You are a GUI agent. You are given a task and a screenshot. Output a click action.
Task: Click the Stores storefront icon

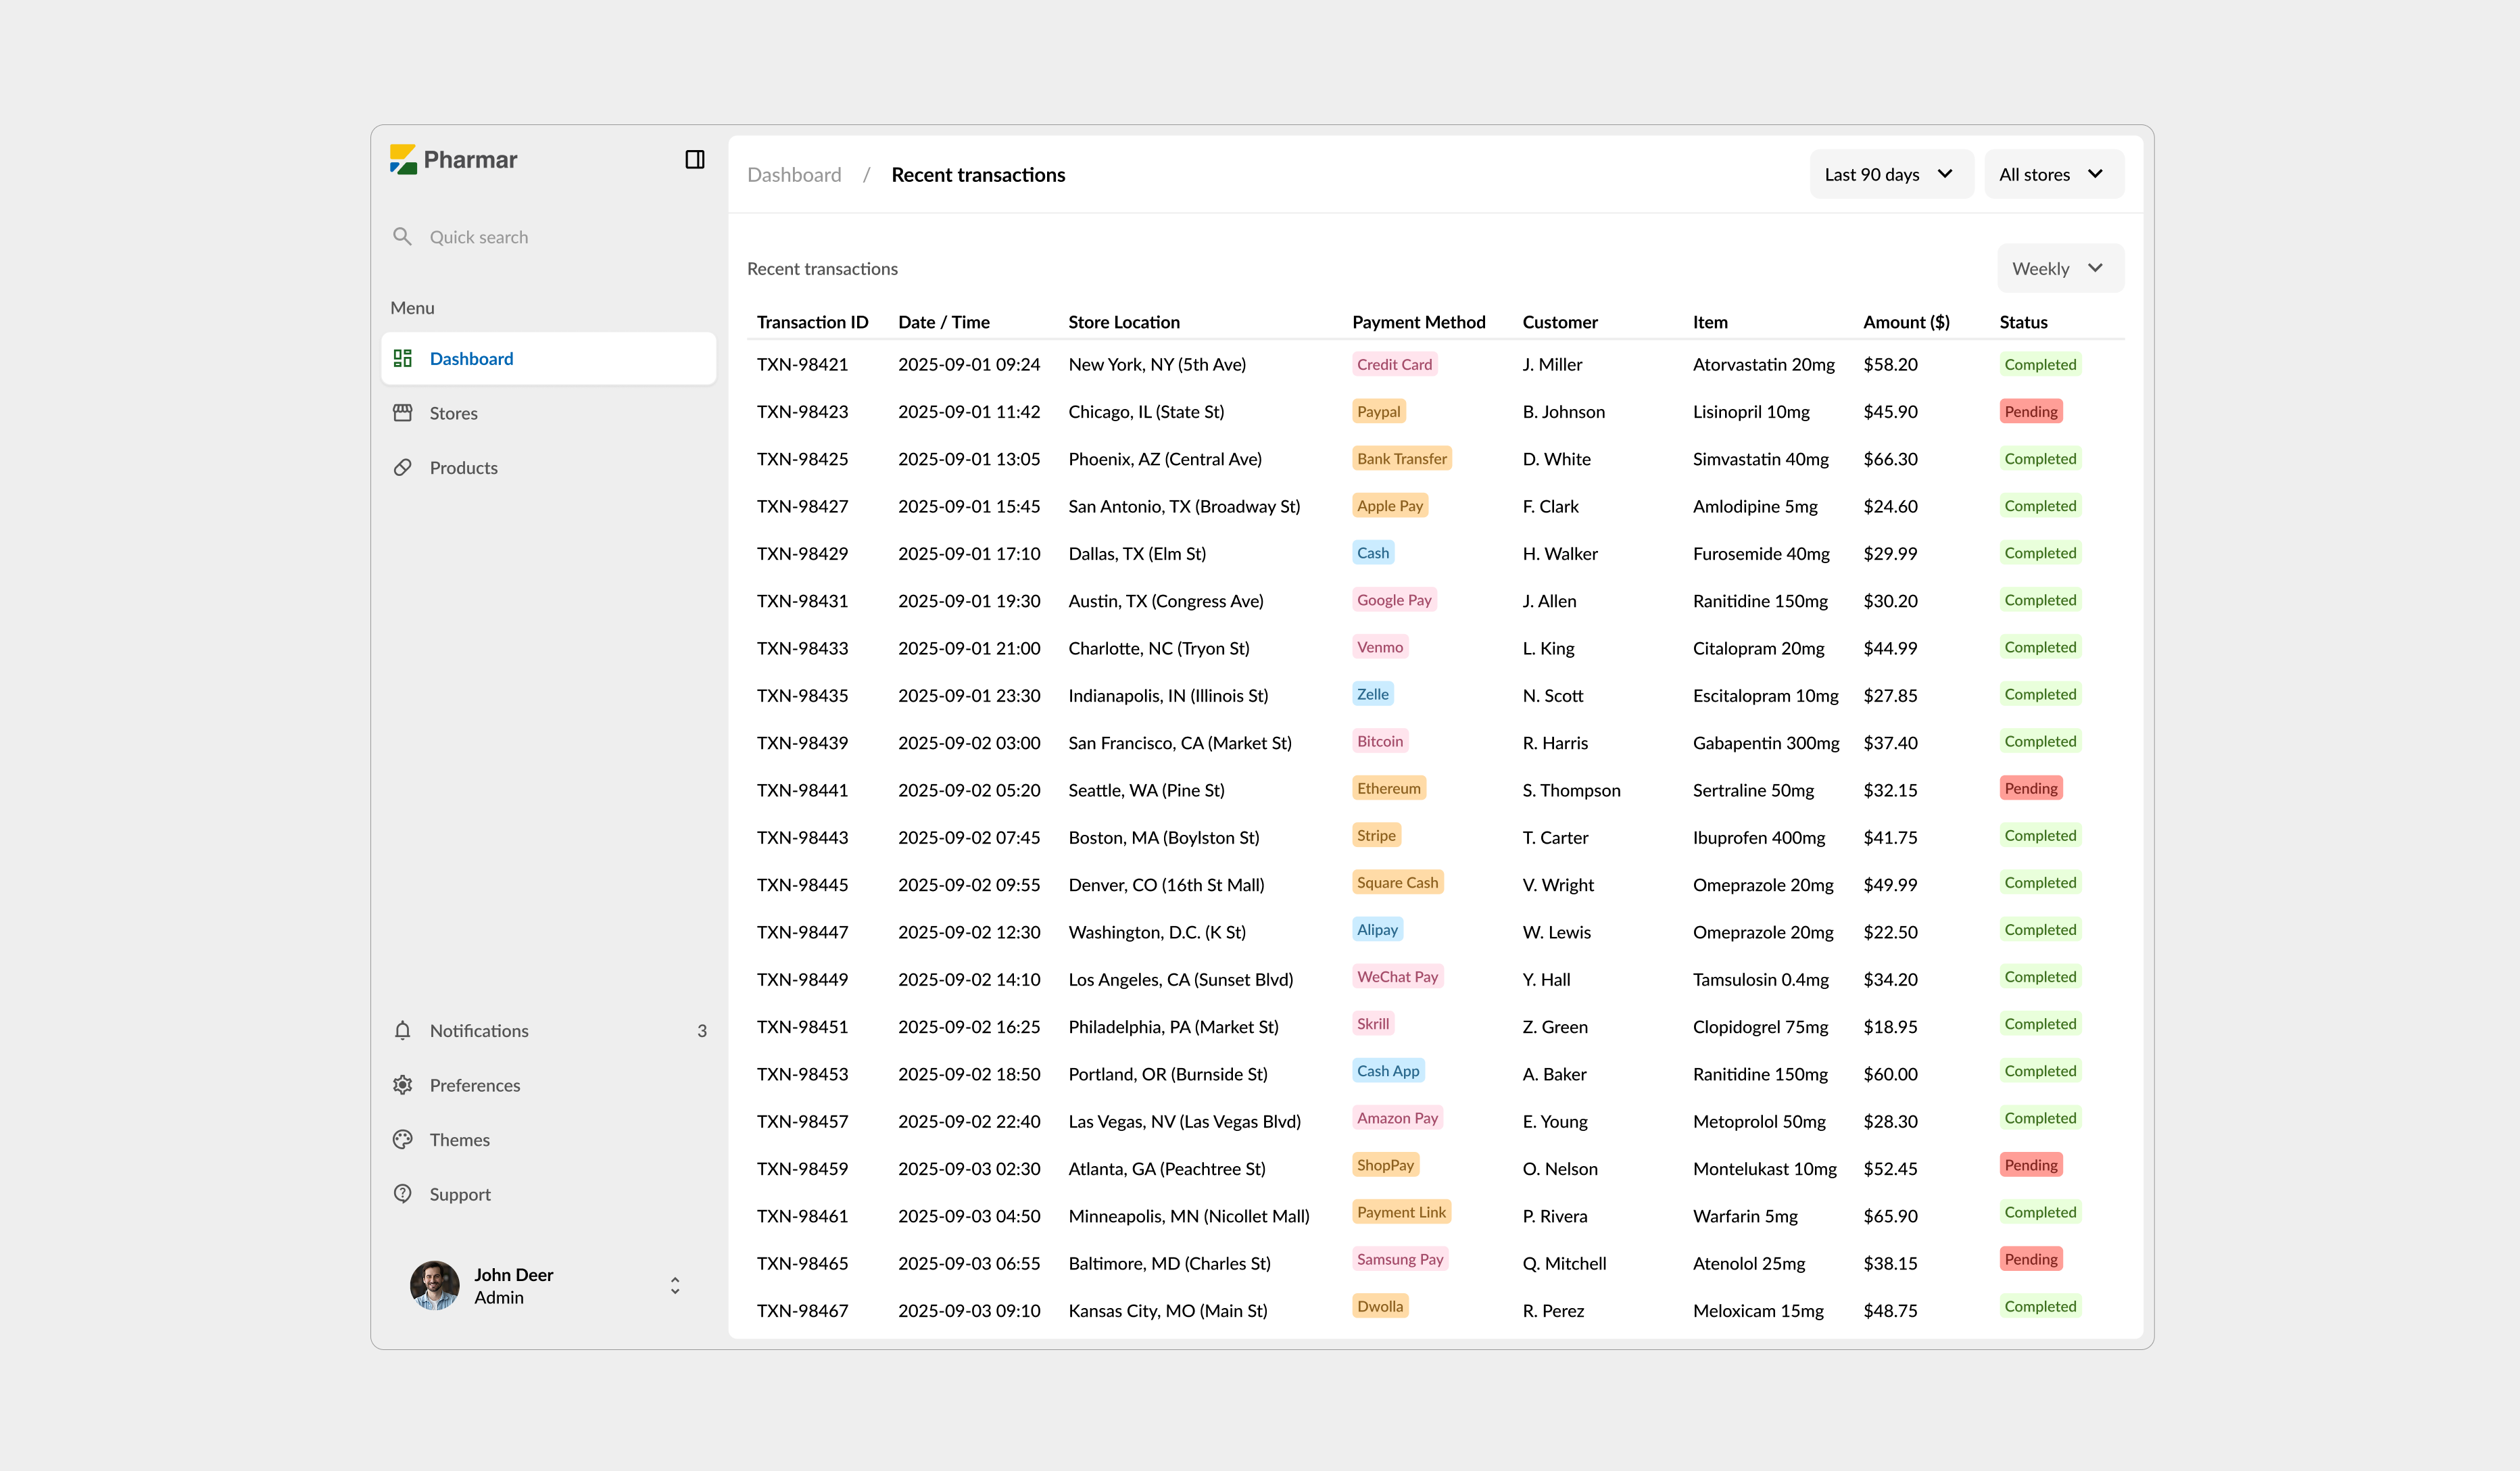[402, 413]
